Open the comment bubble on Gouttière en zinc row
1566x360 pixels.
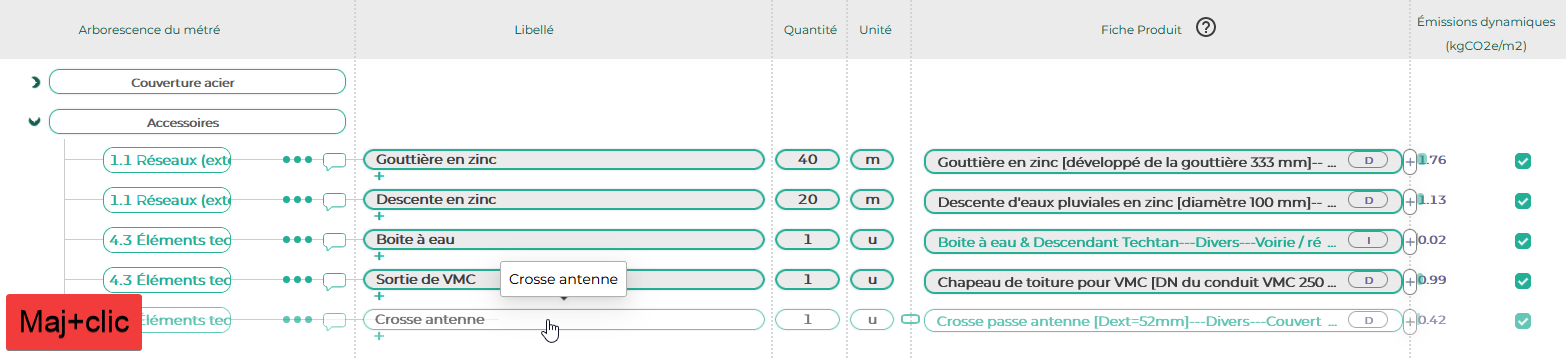tap(335, 160)
